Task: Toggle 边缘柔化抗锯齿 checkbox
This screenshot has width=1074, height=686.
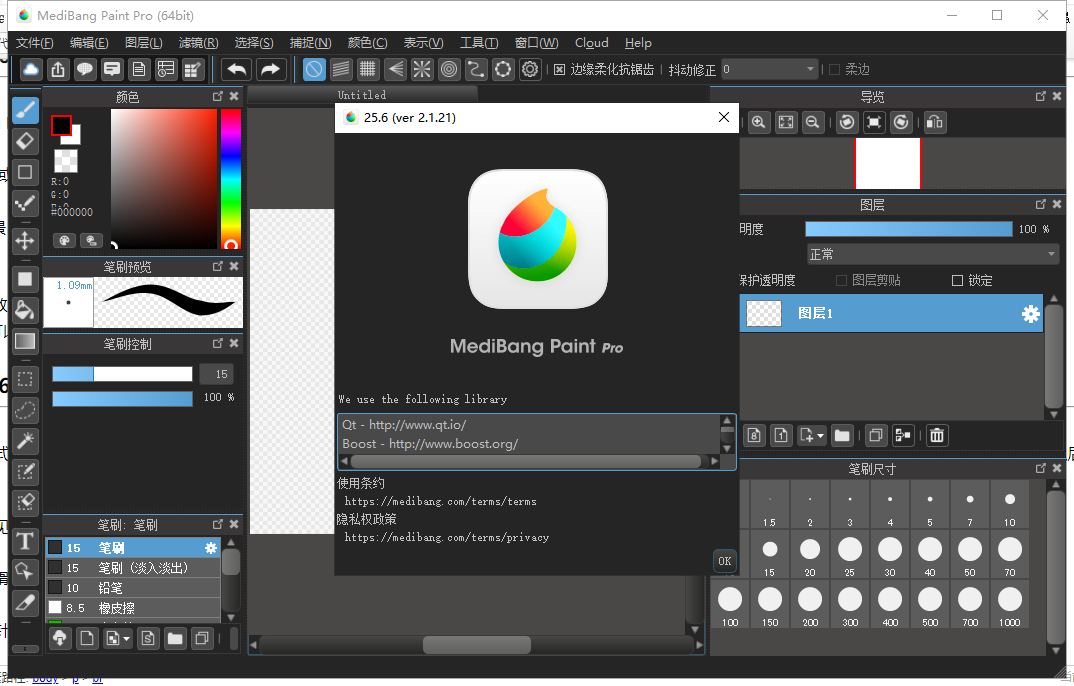Action: pos(560,69)
